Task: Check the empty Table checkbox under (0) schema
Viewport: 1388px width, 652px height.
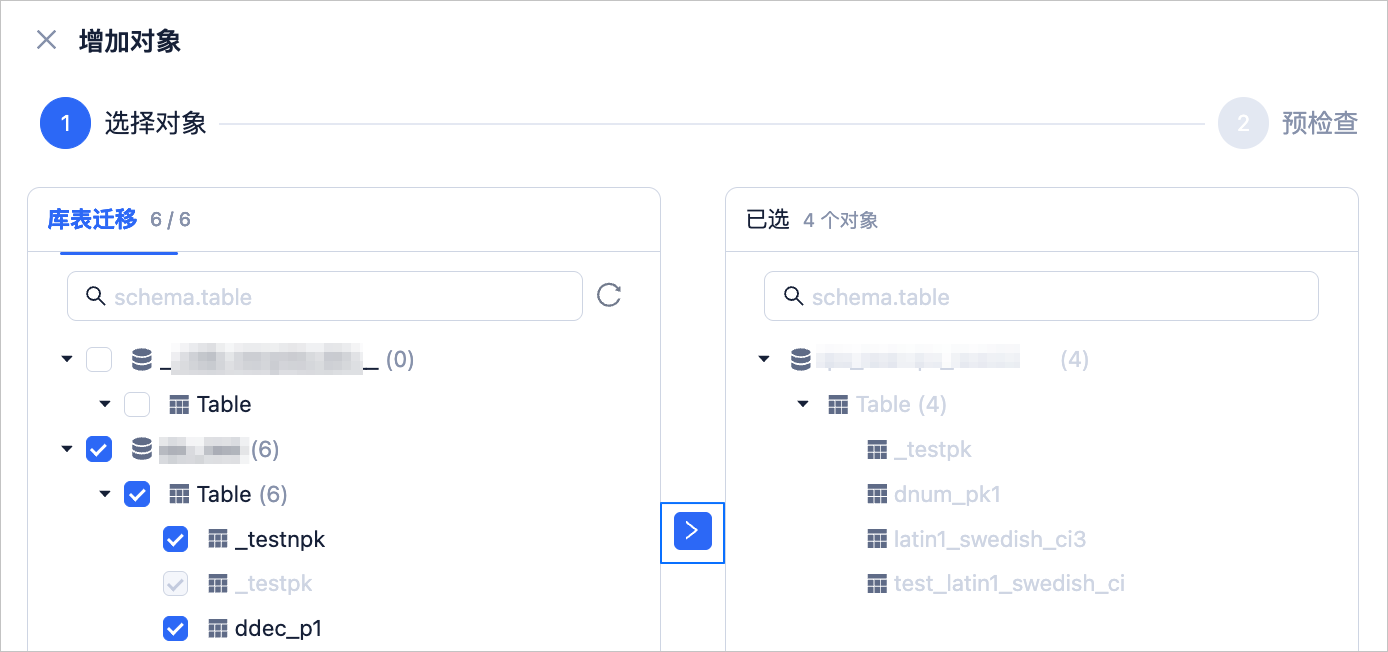Action: [137, 404]
